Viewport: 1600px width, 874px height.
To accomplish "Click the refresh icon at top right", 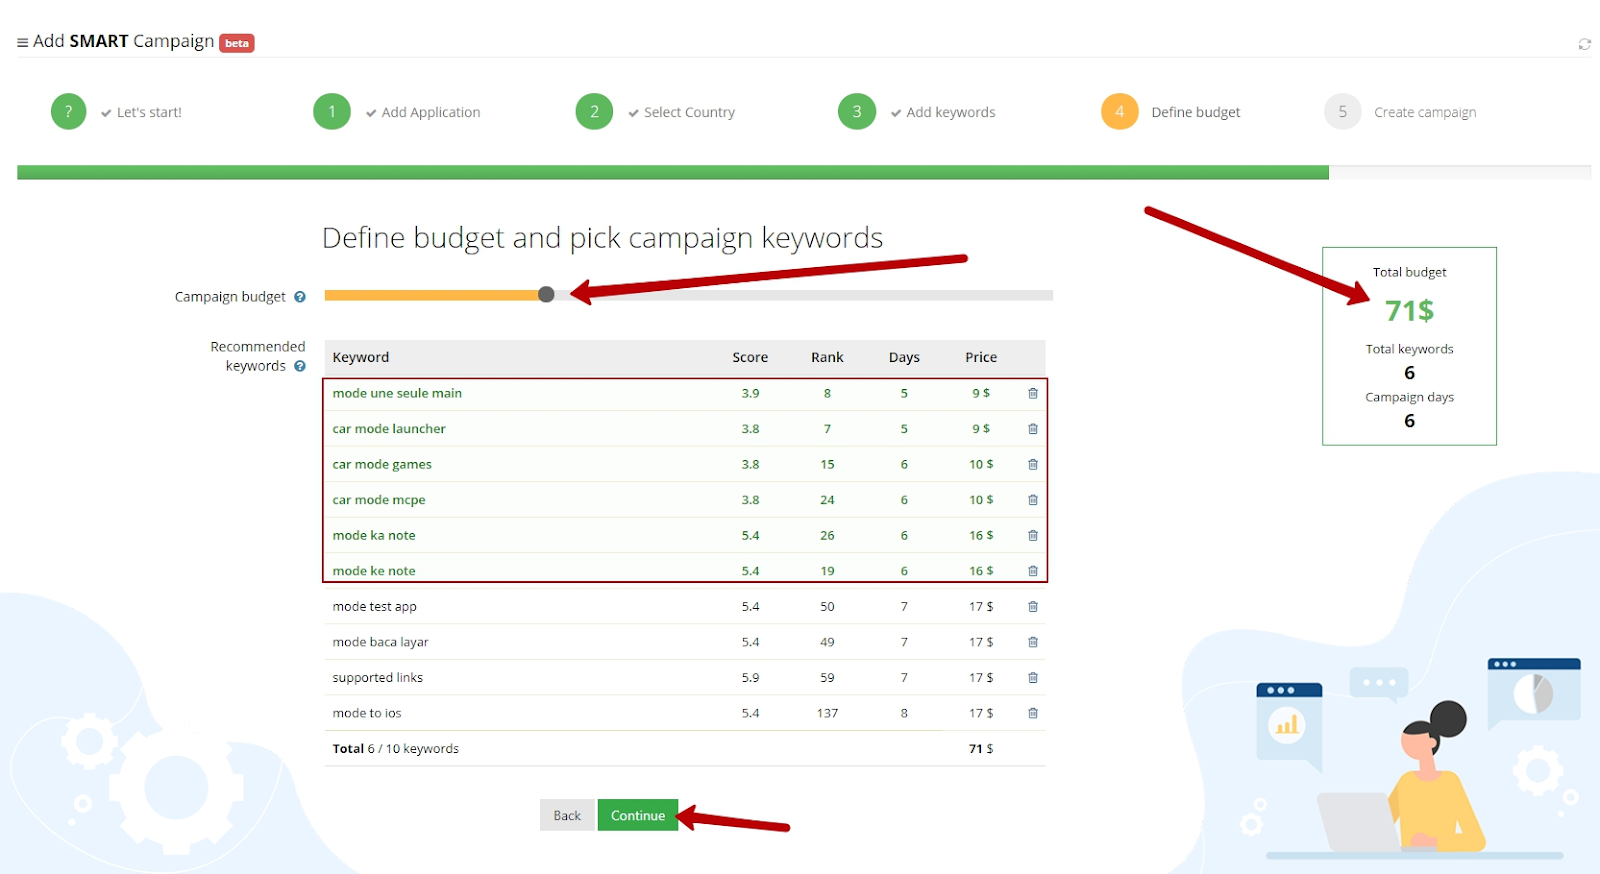I will point(1584,44).
